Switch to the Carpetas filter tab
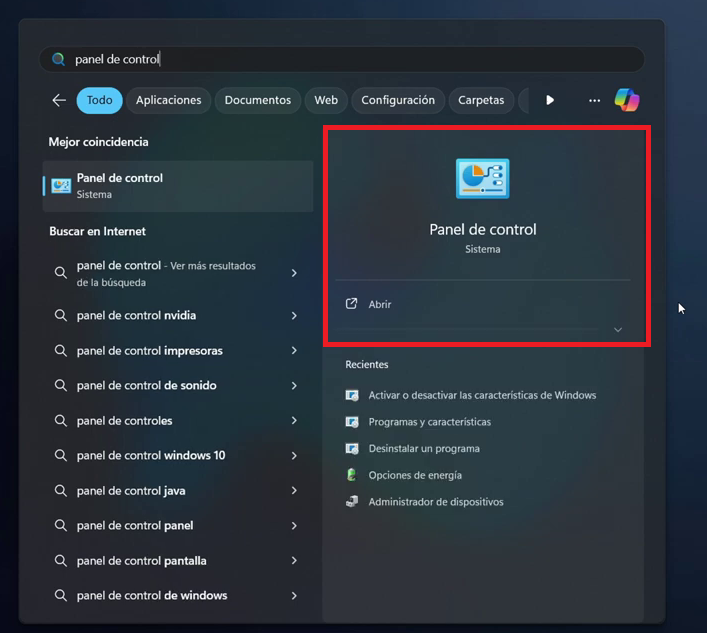This screenshot has height=633, width=707. tap(481, 100)
